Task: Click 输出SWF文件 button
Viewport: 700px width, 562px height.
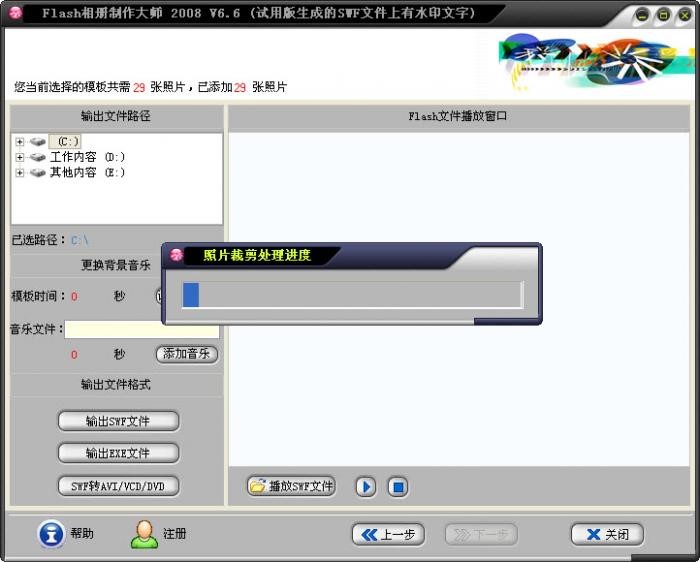Action: [x=118, y=421]
